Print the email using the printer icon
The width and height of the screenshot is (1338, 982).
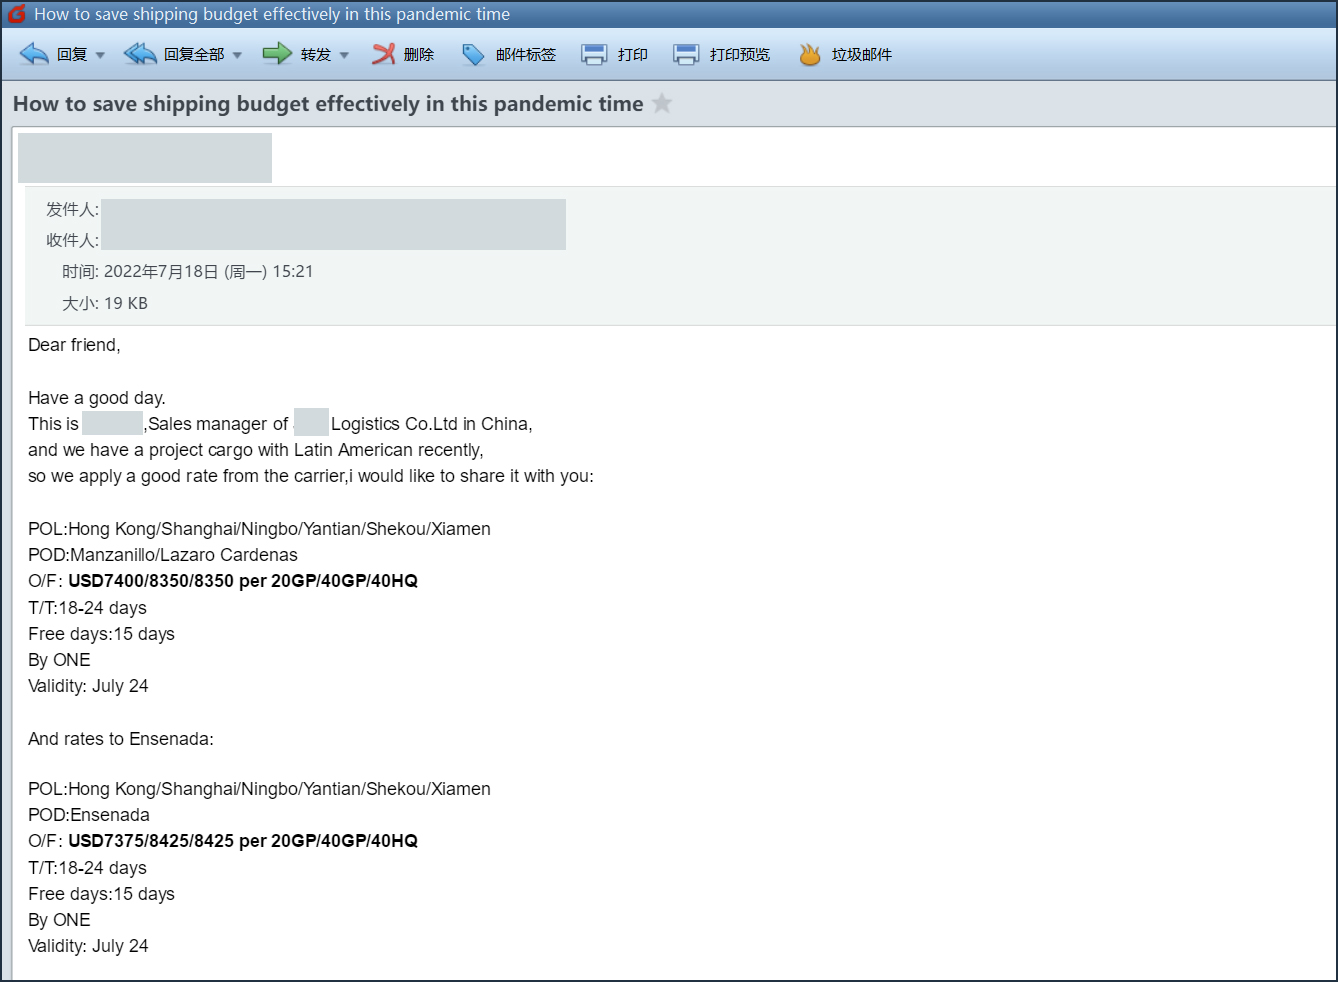(x=594, y=55)
